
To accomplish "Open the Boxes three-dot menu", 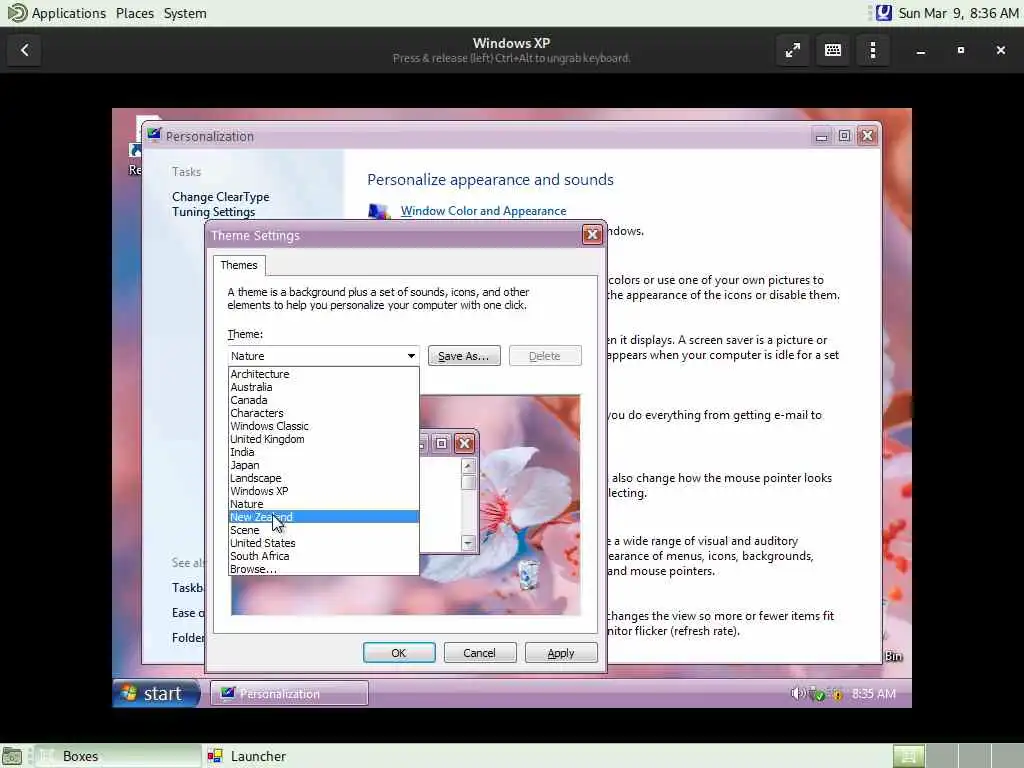I will click(x=873, y=50).
